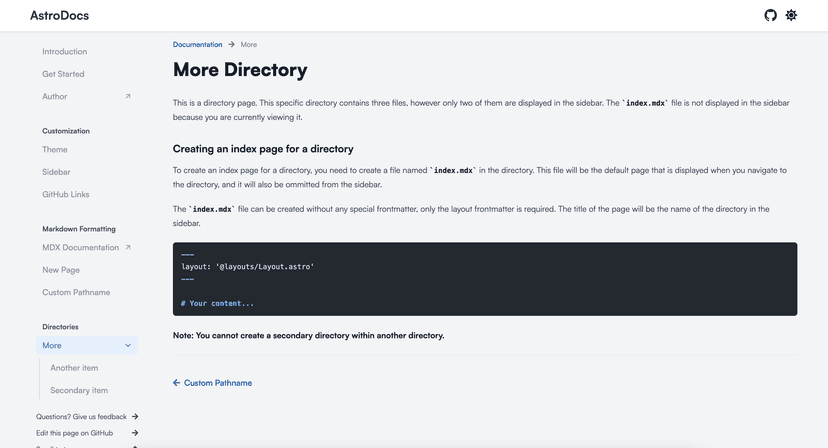828x448 pixels.
Task: Collapse the More directory chevron
Action: pyautogui.click(x=128, y=346)
